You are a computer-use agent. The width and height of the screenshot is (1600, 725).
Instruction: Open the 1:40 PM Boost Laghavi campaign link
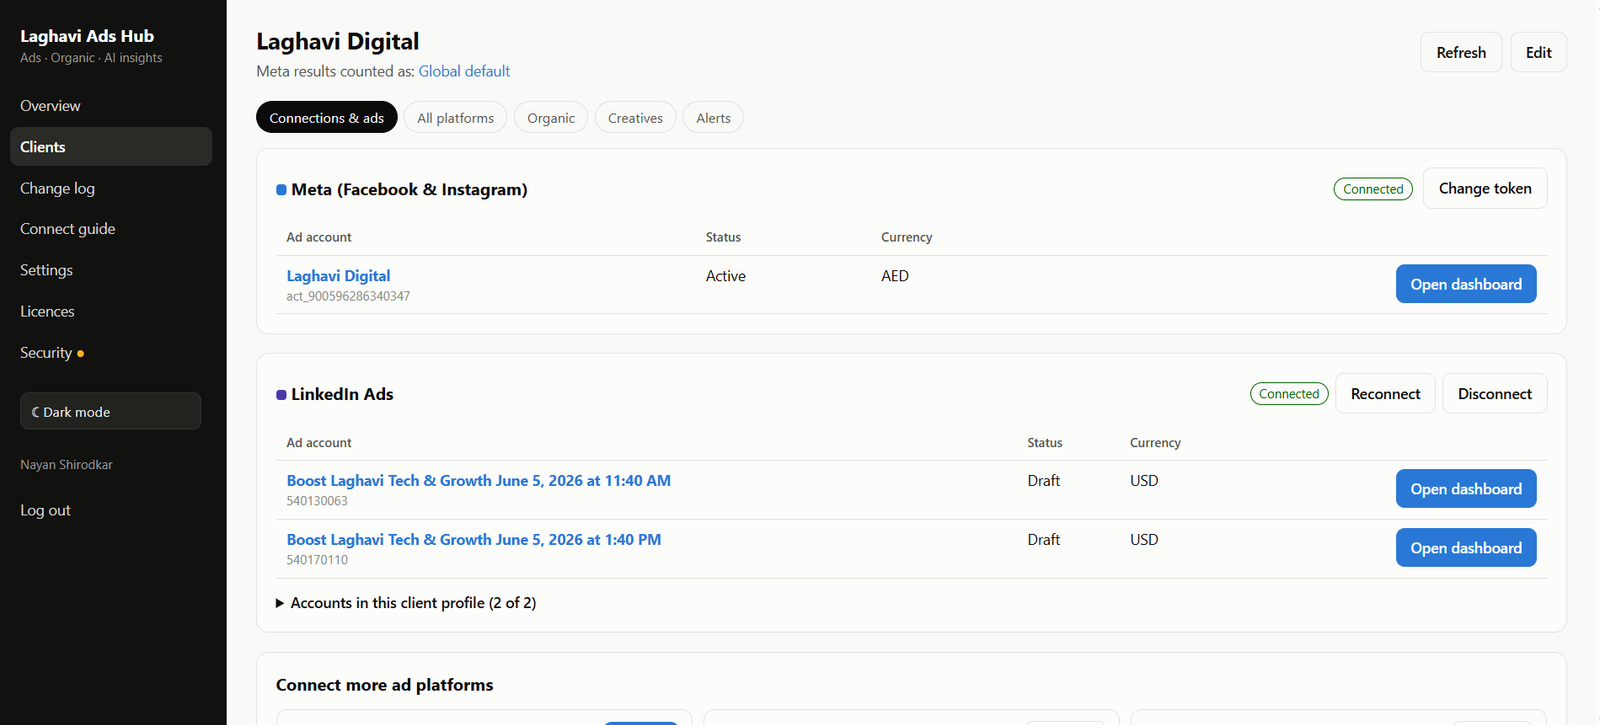tap(474, 540)
